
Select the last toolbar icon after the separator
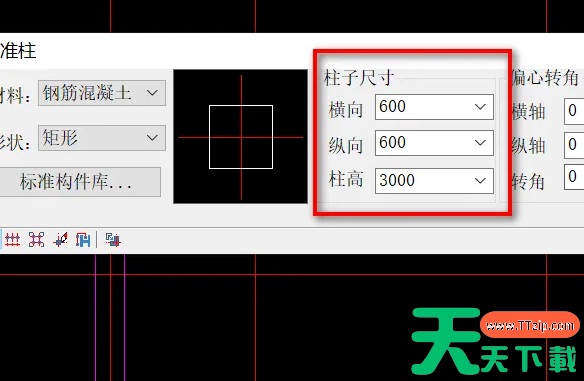(113, 239)
